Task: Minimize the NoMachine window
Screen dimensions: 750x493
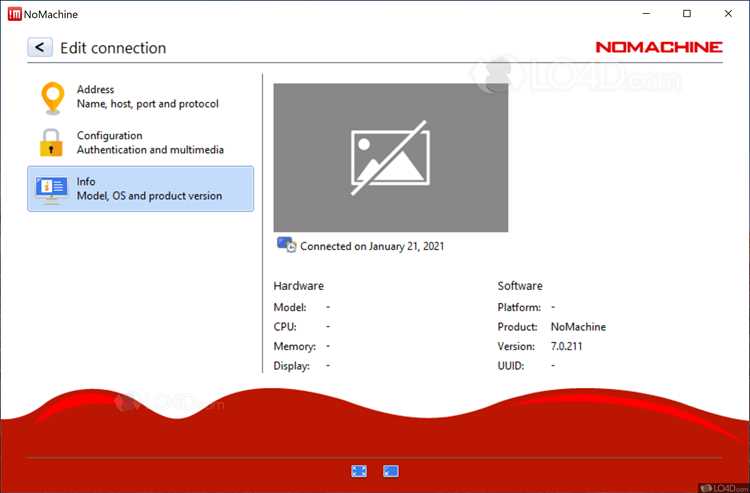Action: [646, 14]
